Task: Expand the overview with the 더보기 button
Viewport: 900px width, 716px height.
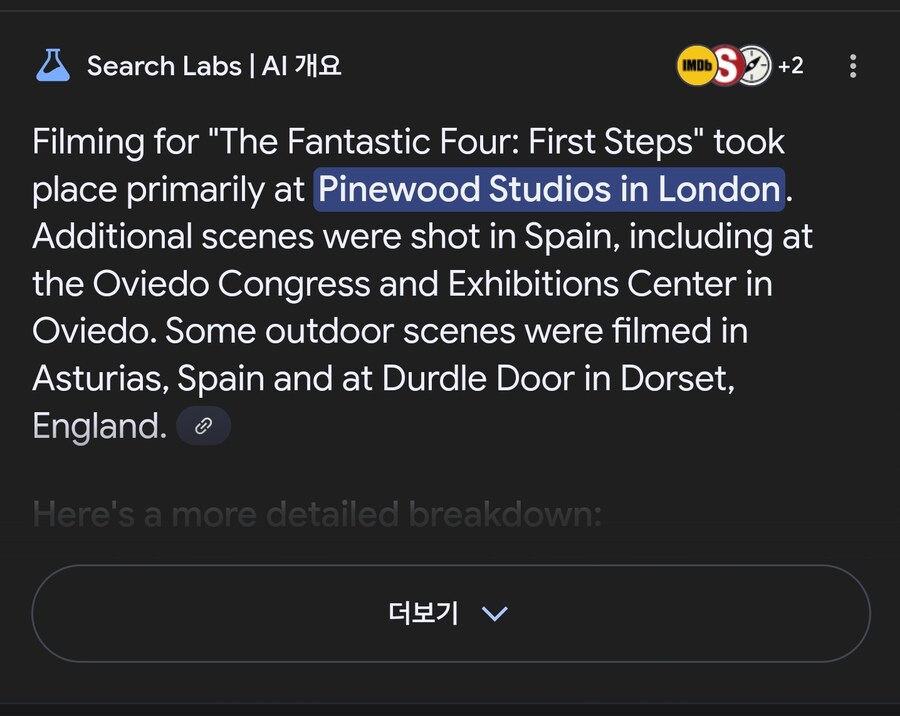Action: pyautogui.click(x=451, y=613)
